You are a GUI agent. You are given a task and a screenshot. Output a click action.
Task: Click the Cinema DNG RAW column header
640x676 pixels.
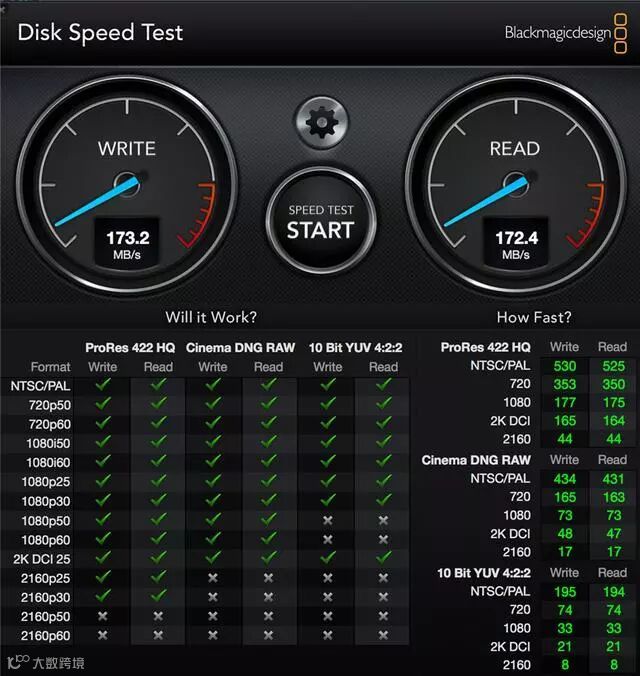coord(240,347)
